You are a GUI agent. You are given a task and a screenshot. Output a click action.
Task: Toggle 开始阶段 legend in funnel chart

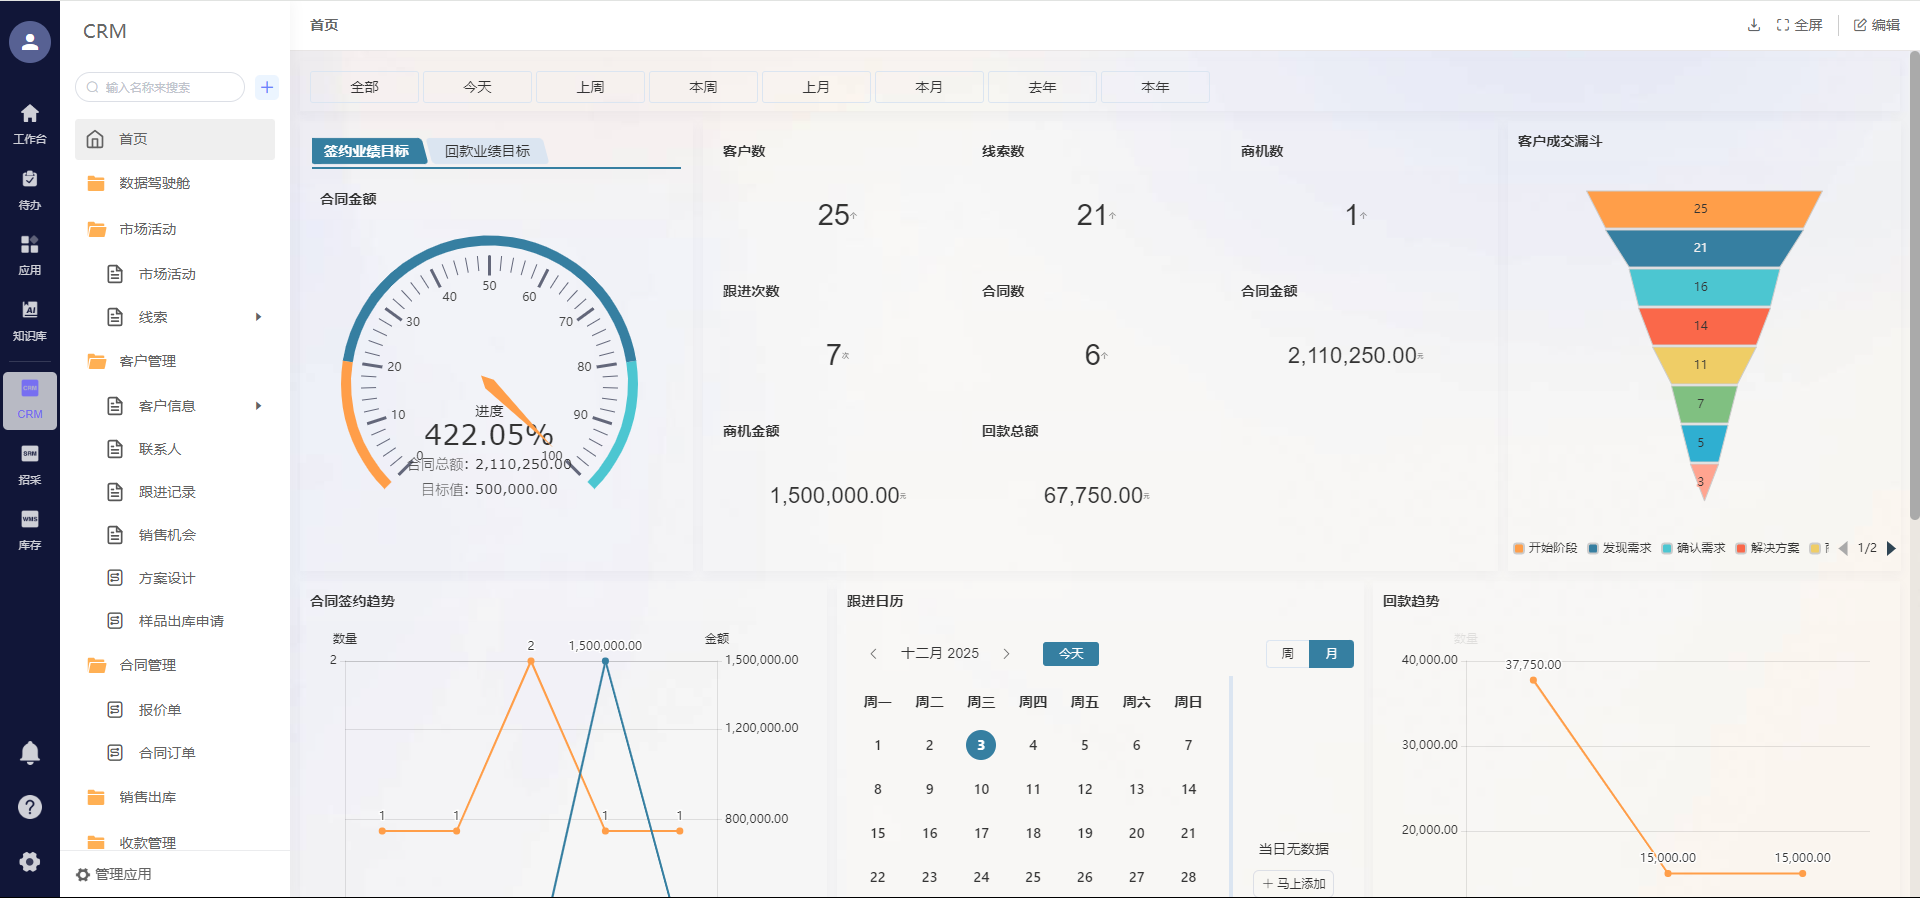(1545, 548)
